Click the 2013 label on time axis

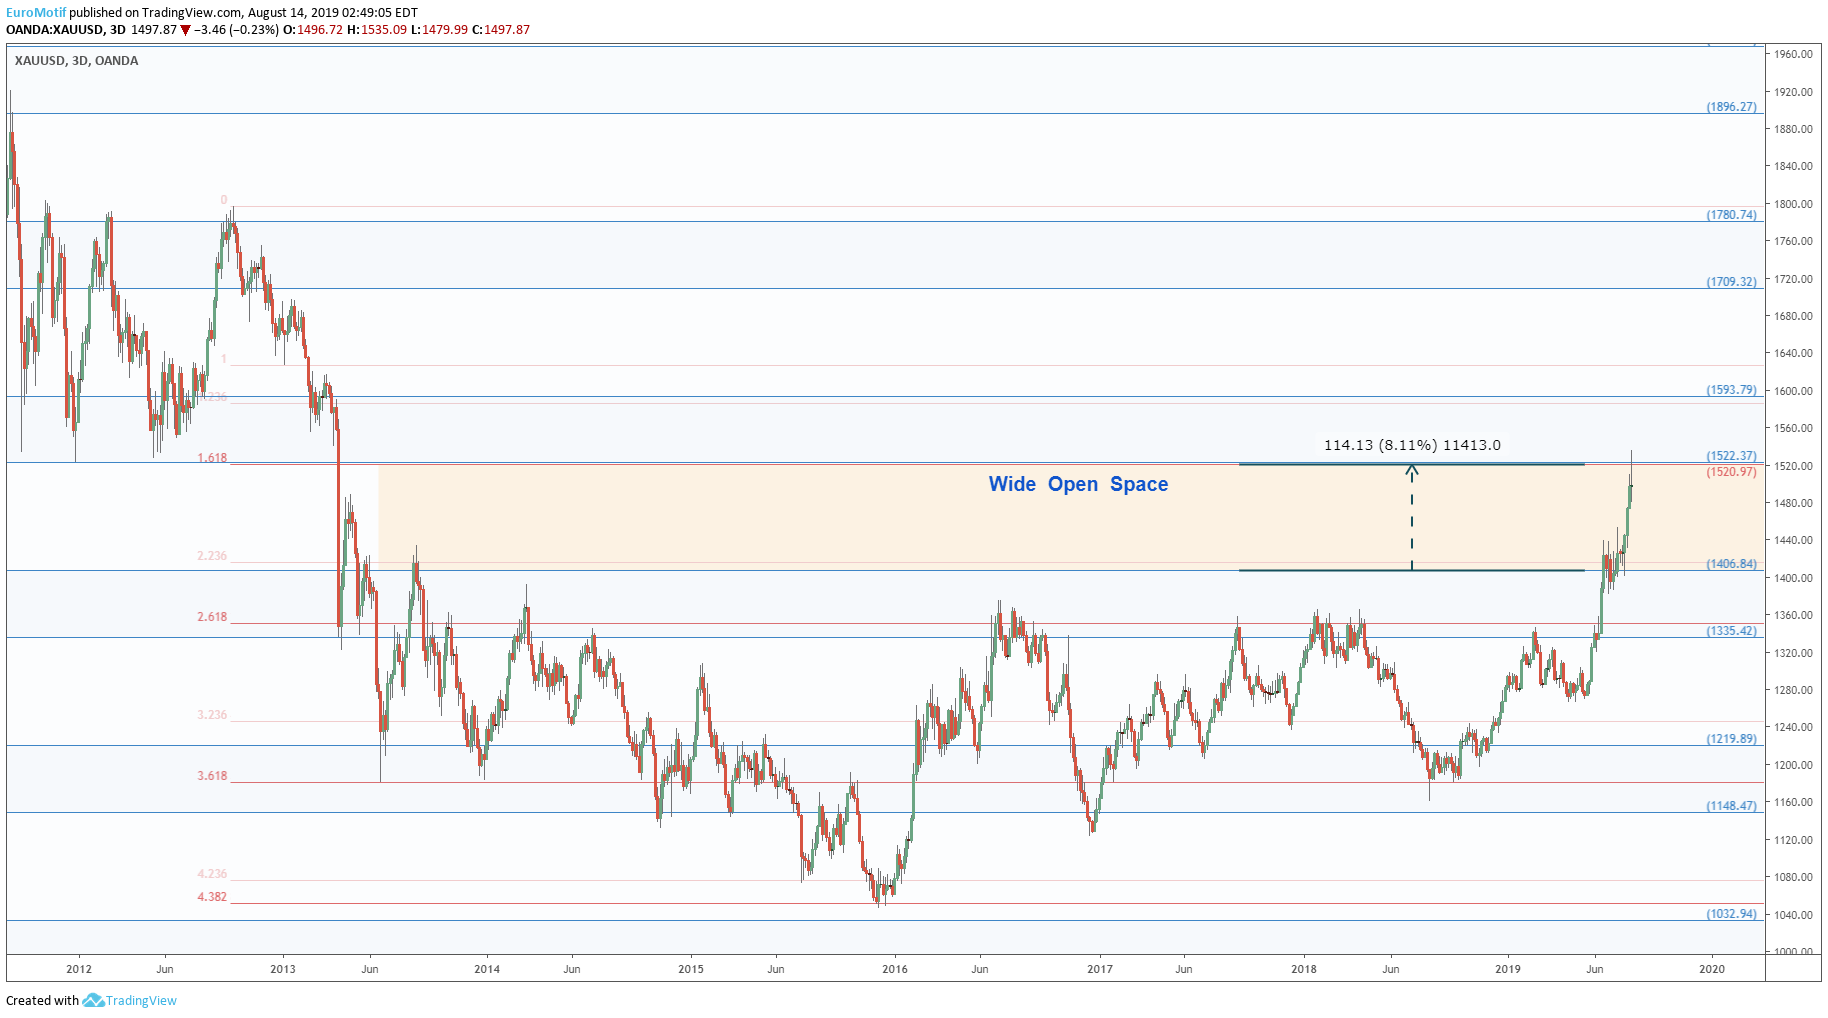(283, 969)
